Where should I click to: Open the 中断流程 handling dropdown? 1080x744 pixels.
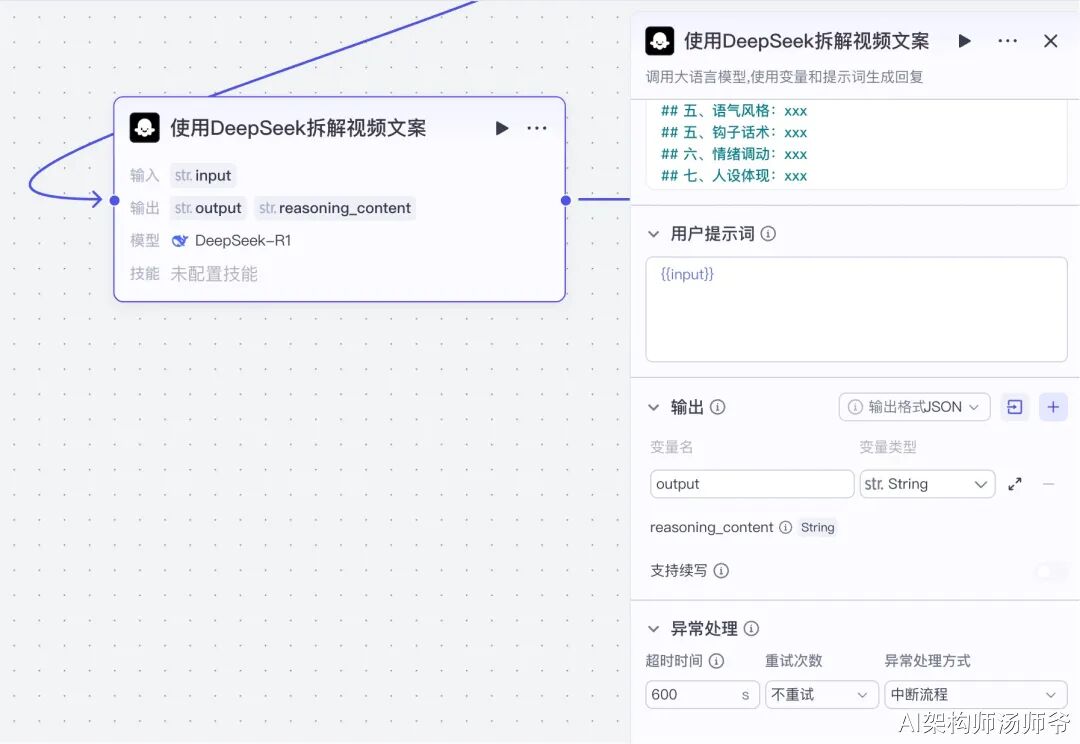[x=975, y=694]
